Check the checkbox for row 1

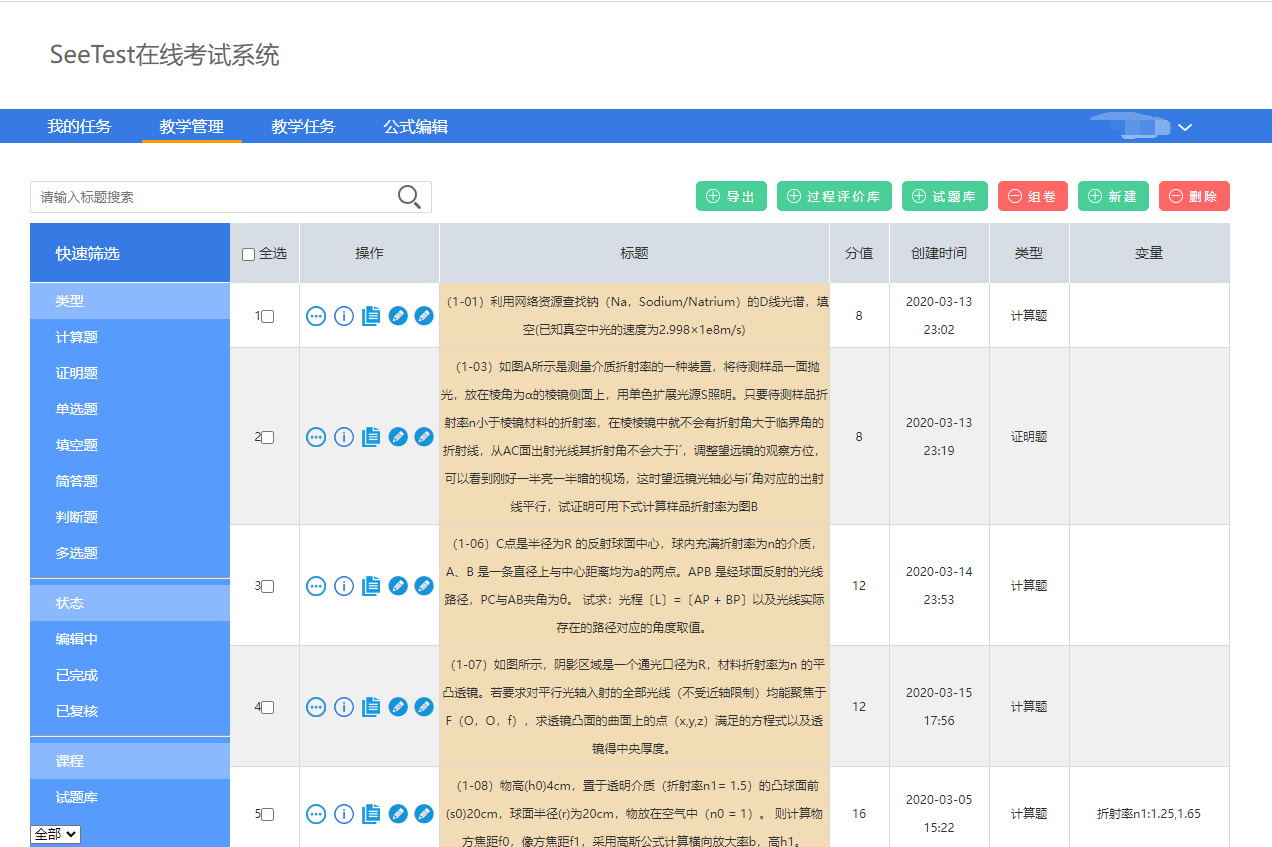pyautogui.click(x=268, y=317)
